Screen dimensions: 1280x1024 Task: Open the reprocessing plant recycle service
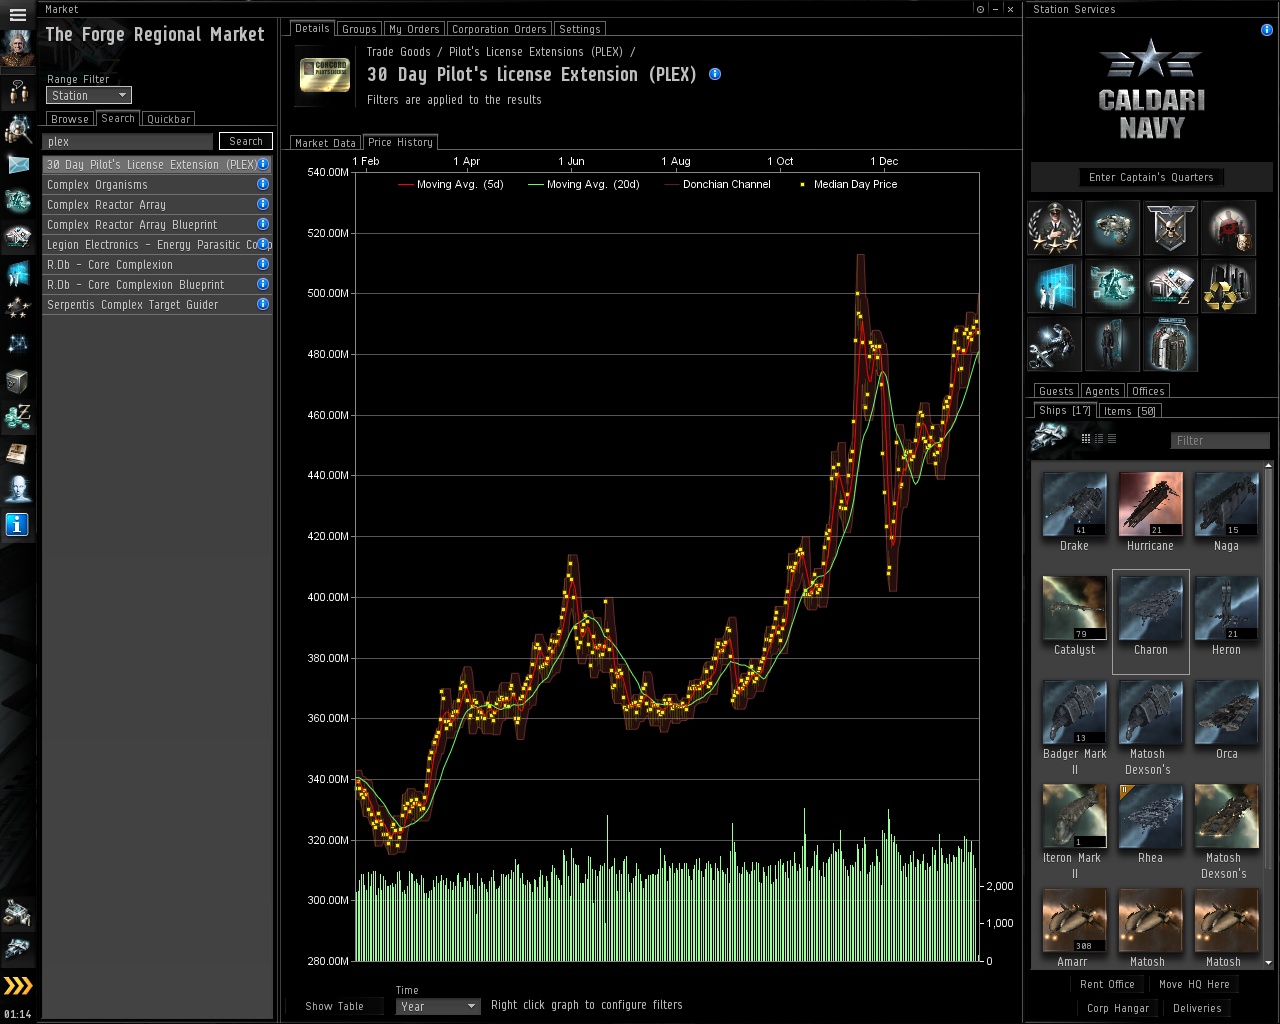click(1228, 286)
